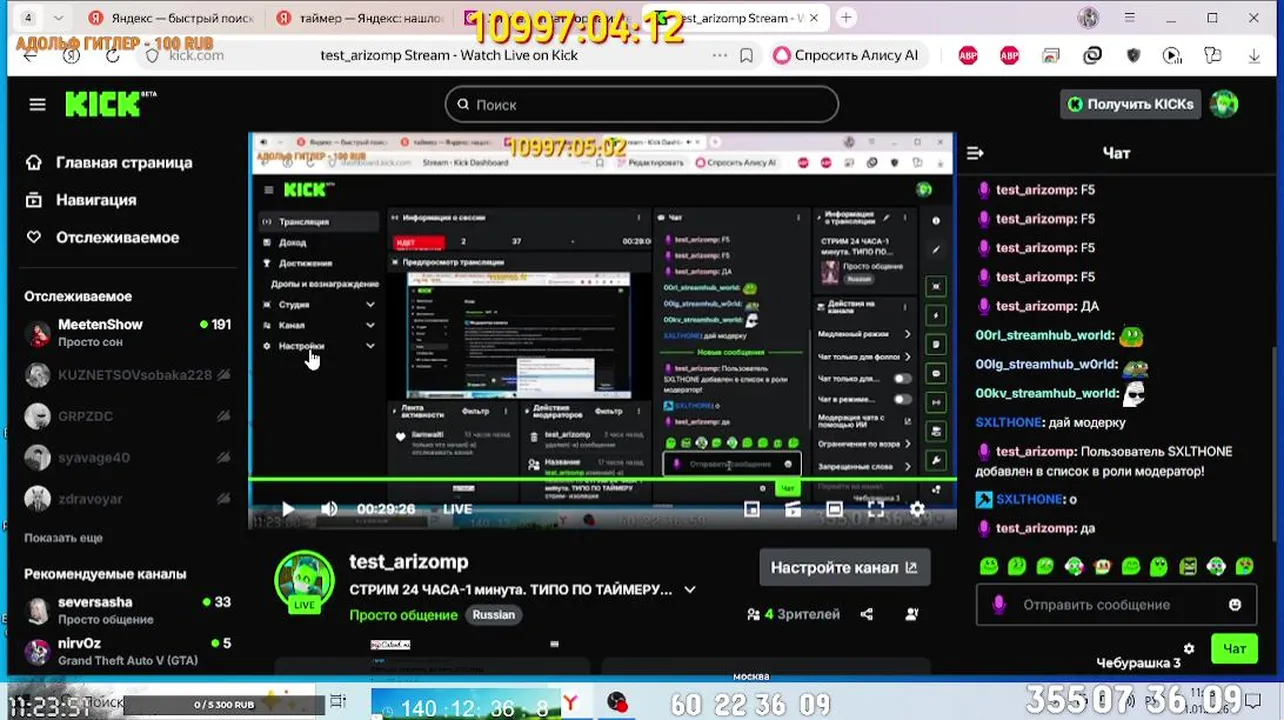1284x720 pixels.
Task: Click 00lg_streamhub_w0rld chat username
Action: [x=1046, y=365]
